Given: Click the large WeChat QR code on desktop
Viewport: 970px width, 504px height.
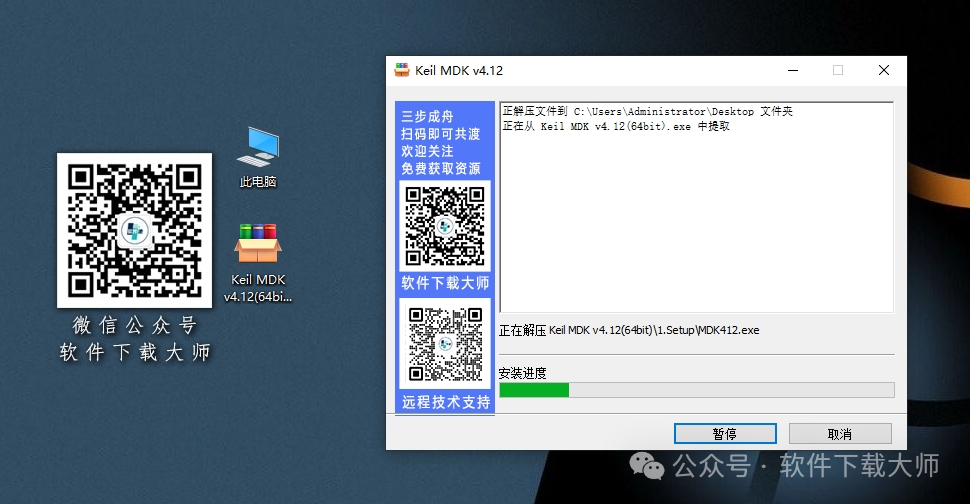Looking at the screenshot, I should pos(134,230).
